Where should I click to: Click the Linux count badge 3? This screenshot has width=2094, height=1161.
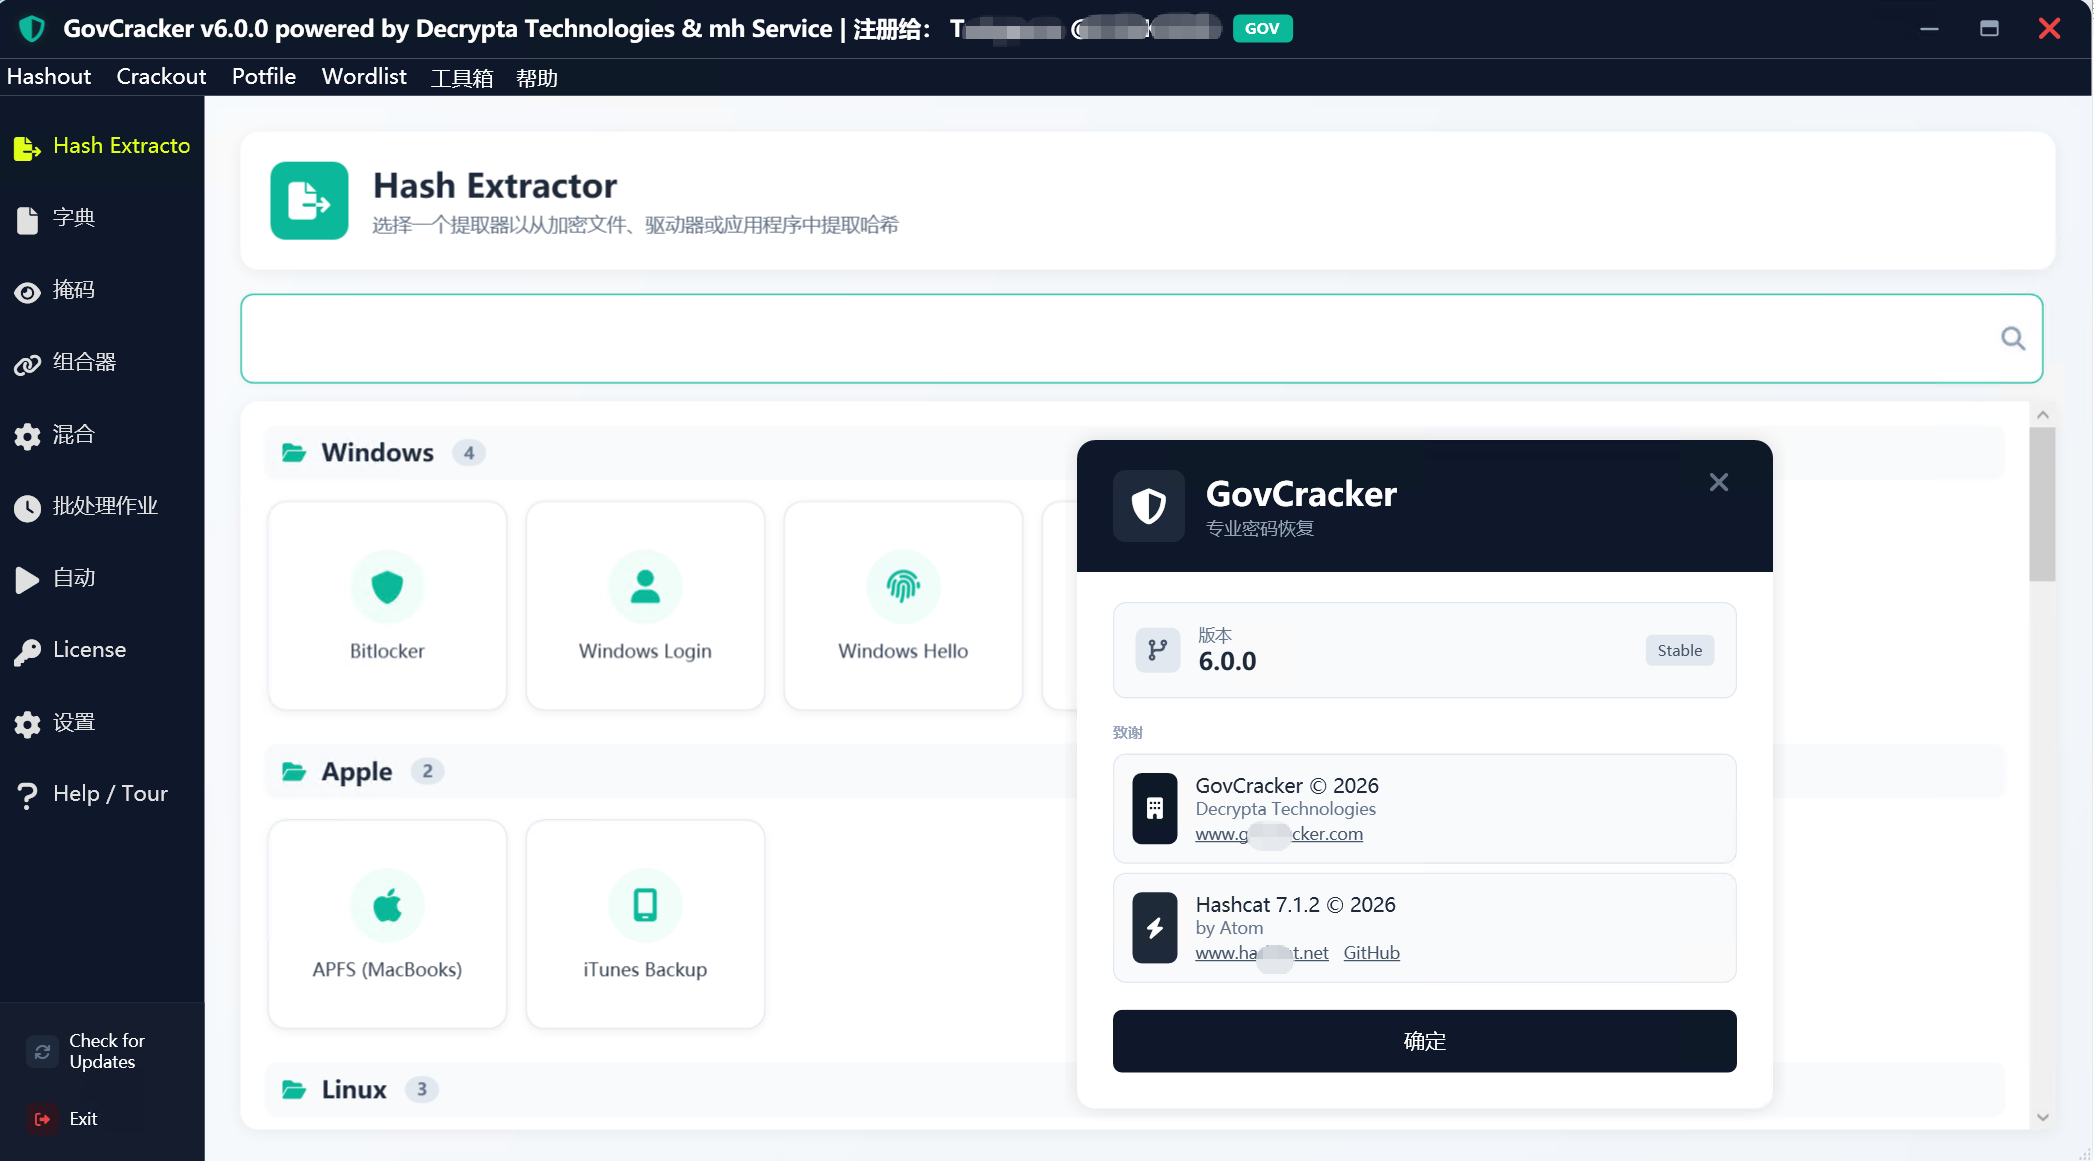tap(421, 1090)
